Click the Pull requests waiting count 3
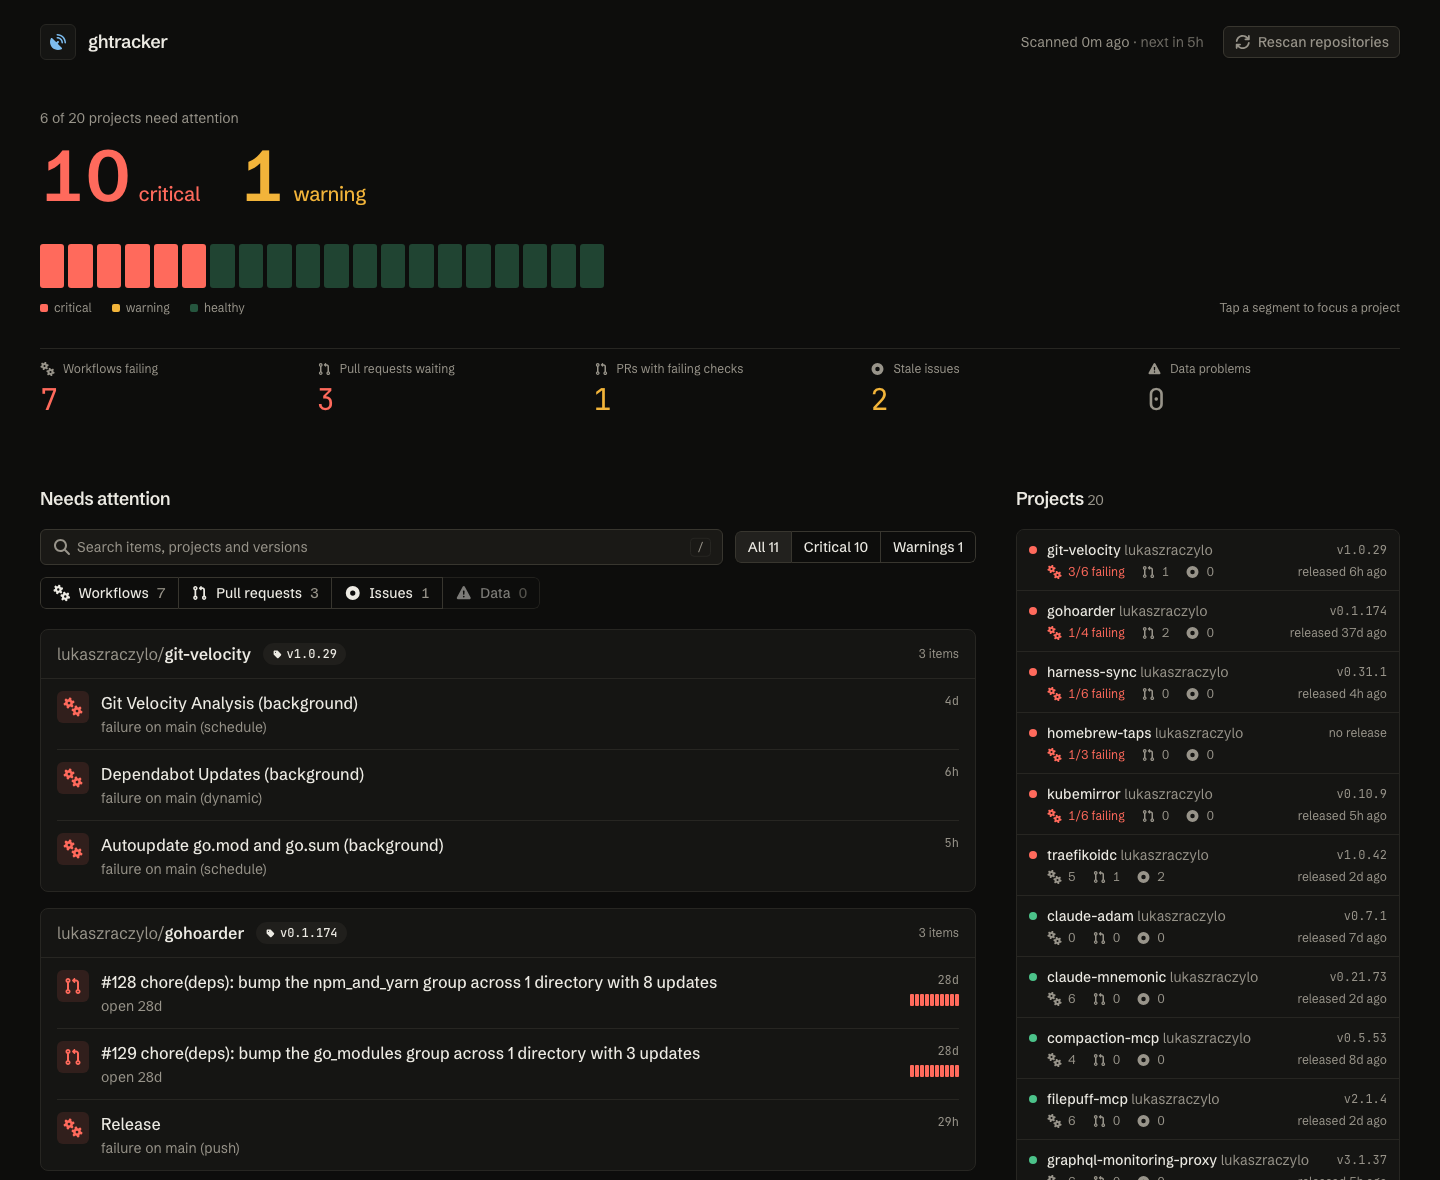 pos(325,400)
